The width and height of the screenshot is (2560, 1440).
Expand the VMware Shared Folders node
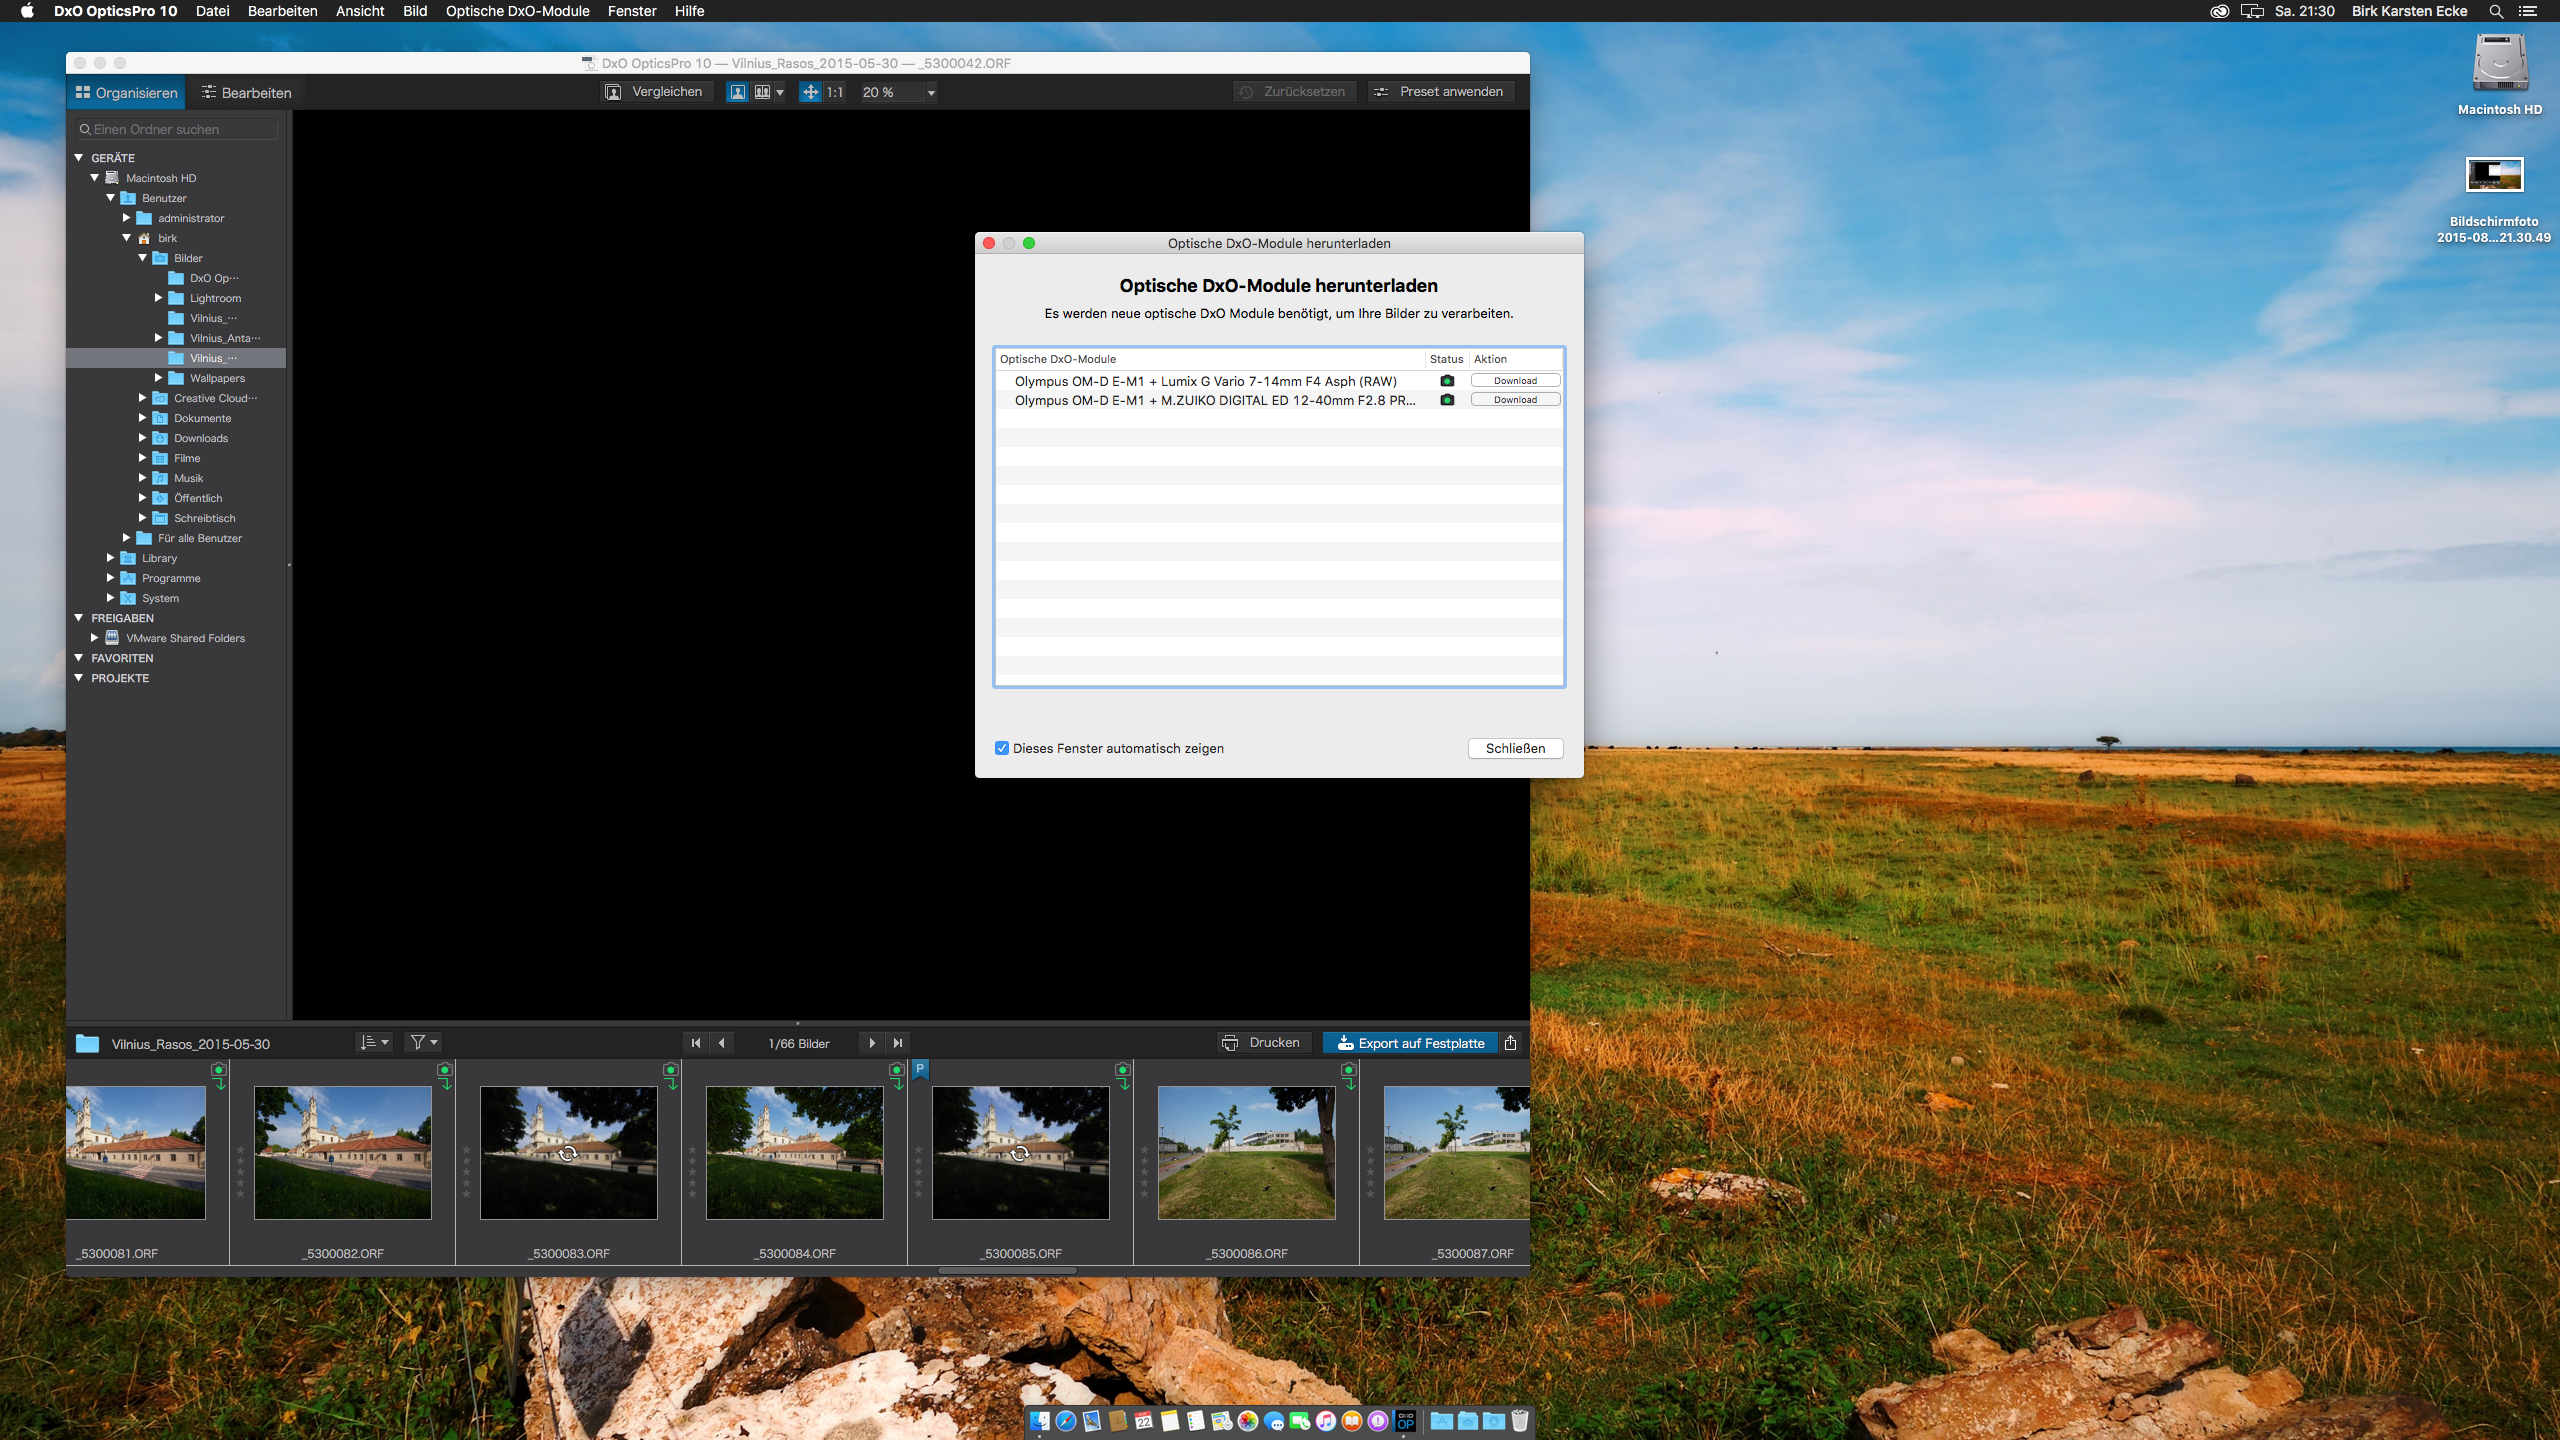click(x=95, y=638)
